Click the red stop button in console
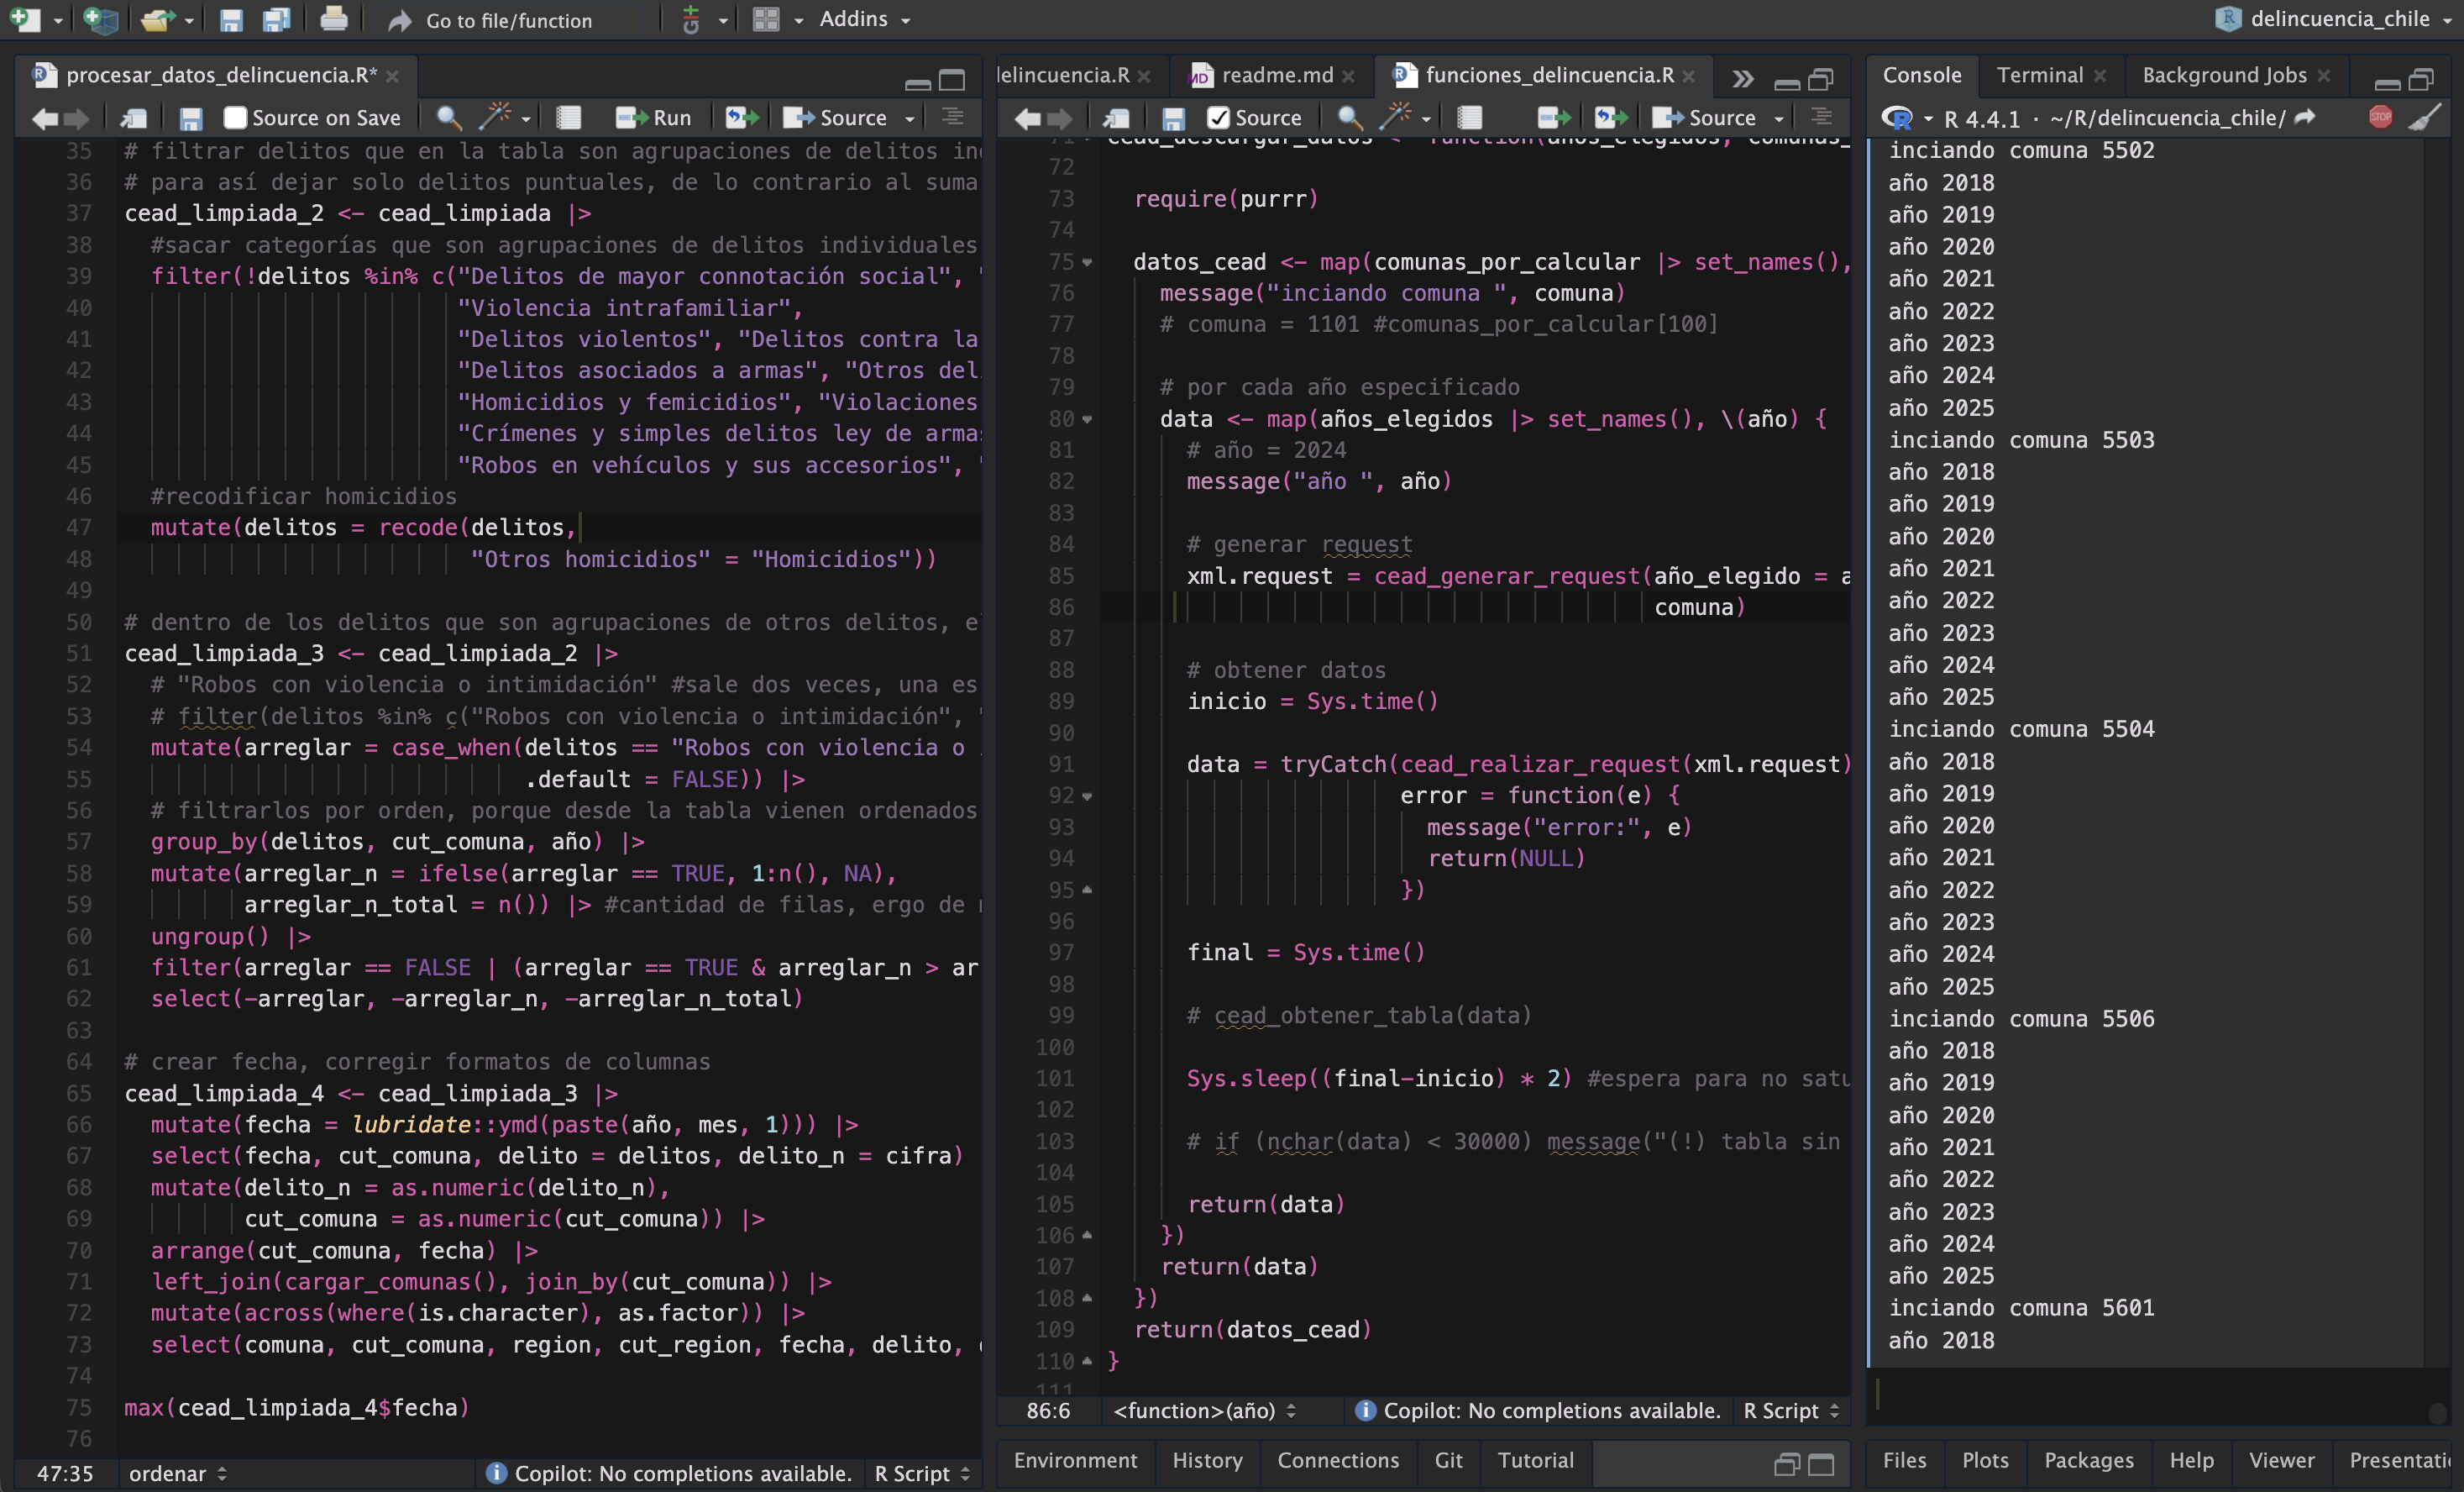2464x1492 pixels. tap(2380, 117)
